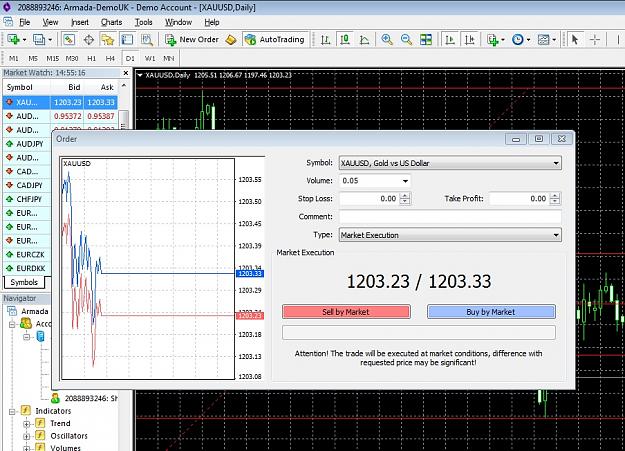
Task: Click the Stop Loss value field
Action: (x=369, y=199)
